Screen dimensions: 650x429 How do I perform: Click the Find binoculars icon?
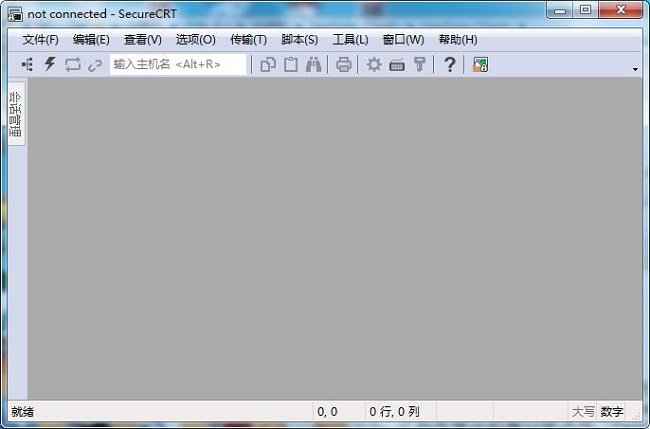coord(313,65)
